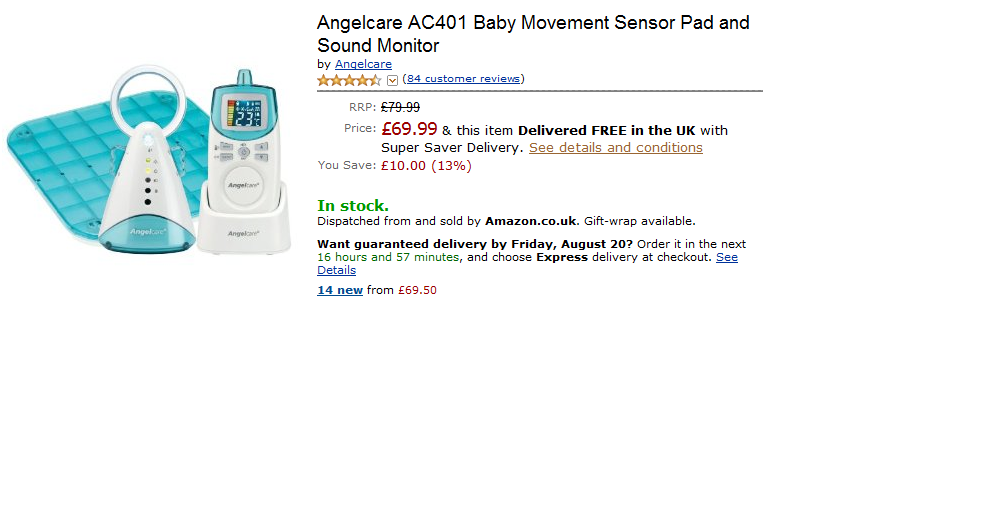1005x513 pixels.
Task: Click the £69.50 new-from price
Action: [417, 291]
